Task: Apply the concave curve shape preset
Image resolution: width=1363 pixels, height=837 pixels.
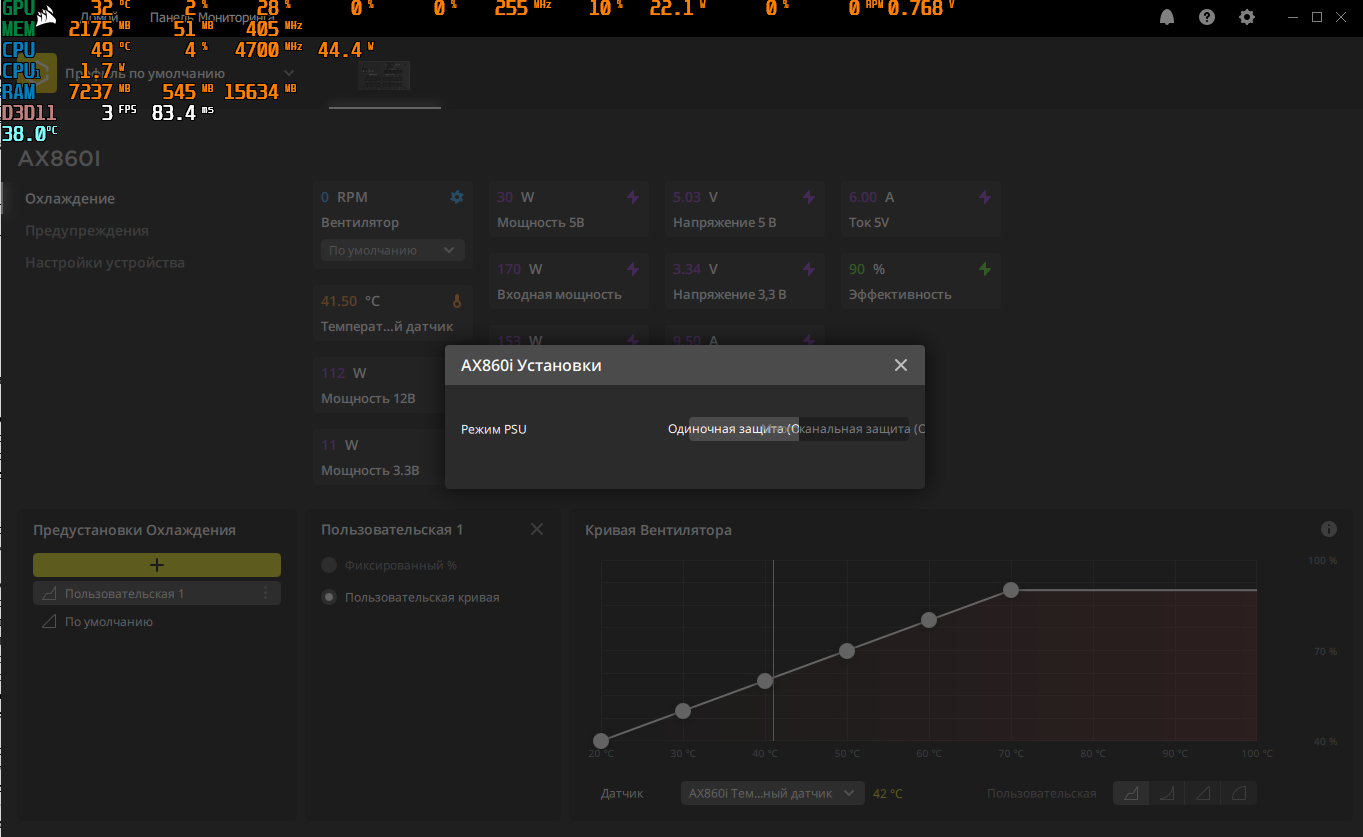Action: point(1167,793)
